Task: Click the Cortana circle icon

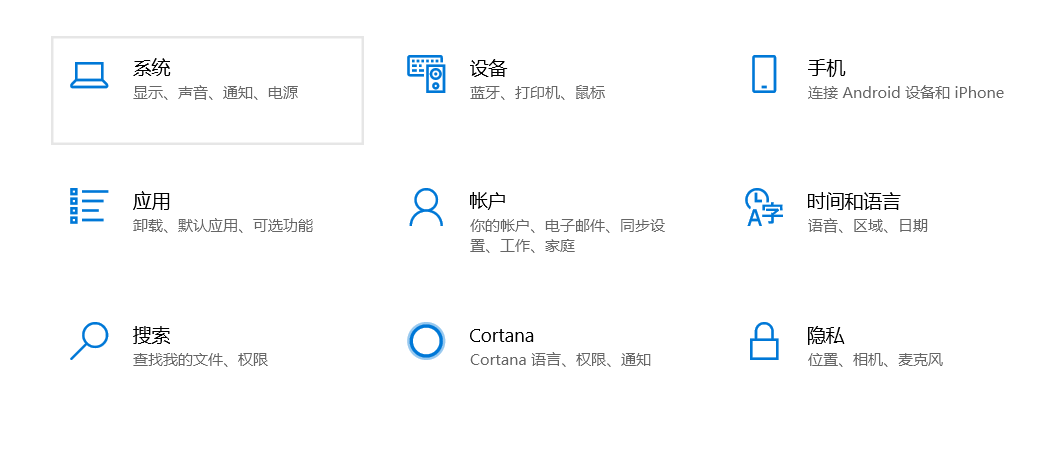Action: [x=426, y=341]
